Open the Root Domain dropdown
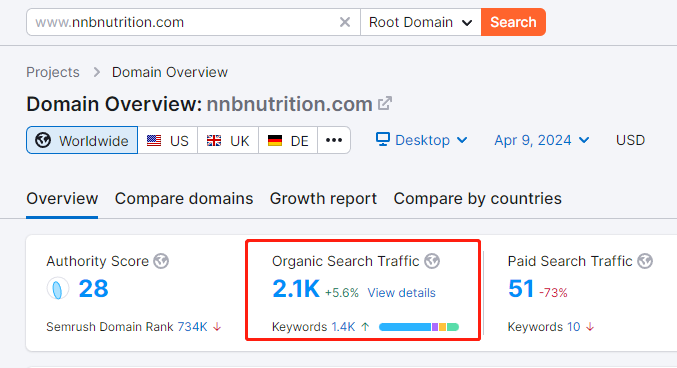 click(x=421, y=22)
